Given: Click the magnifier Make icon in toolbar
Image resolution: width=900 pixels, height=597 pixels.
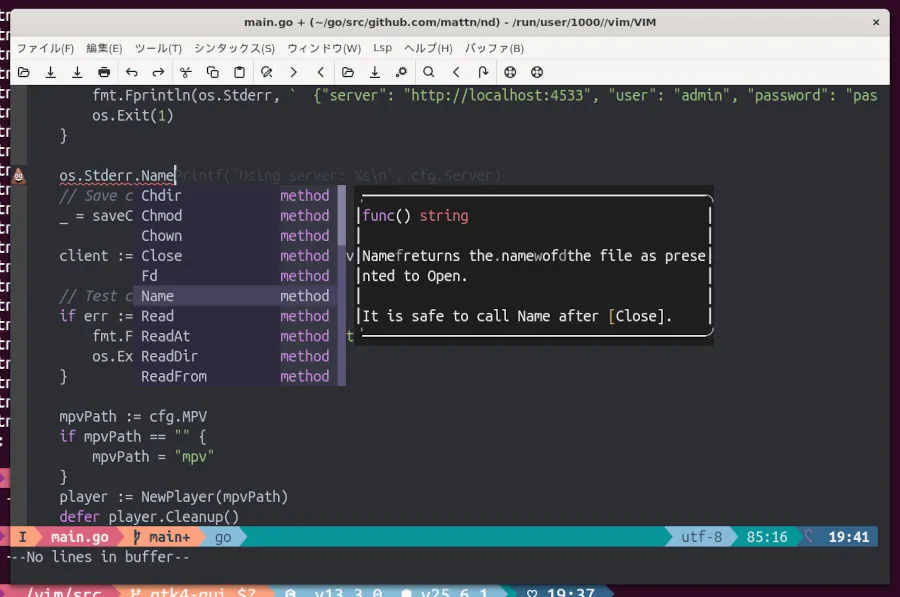Looking at the screenshot, I should pos(429,72).
